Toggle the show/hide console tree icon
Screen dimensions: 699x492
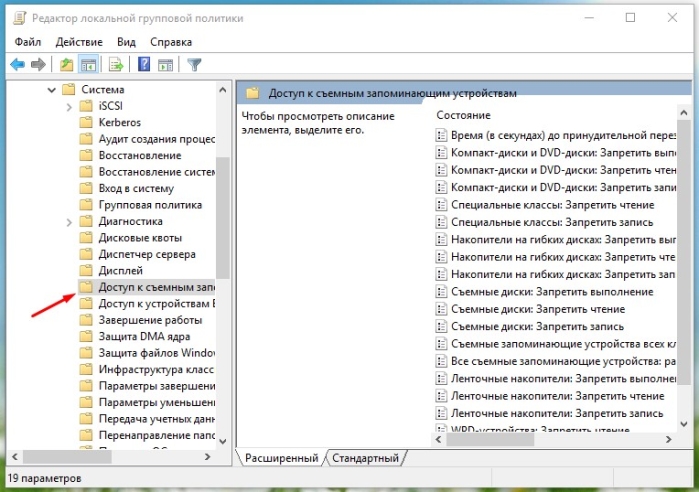[x=88, y=65]
